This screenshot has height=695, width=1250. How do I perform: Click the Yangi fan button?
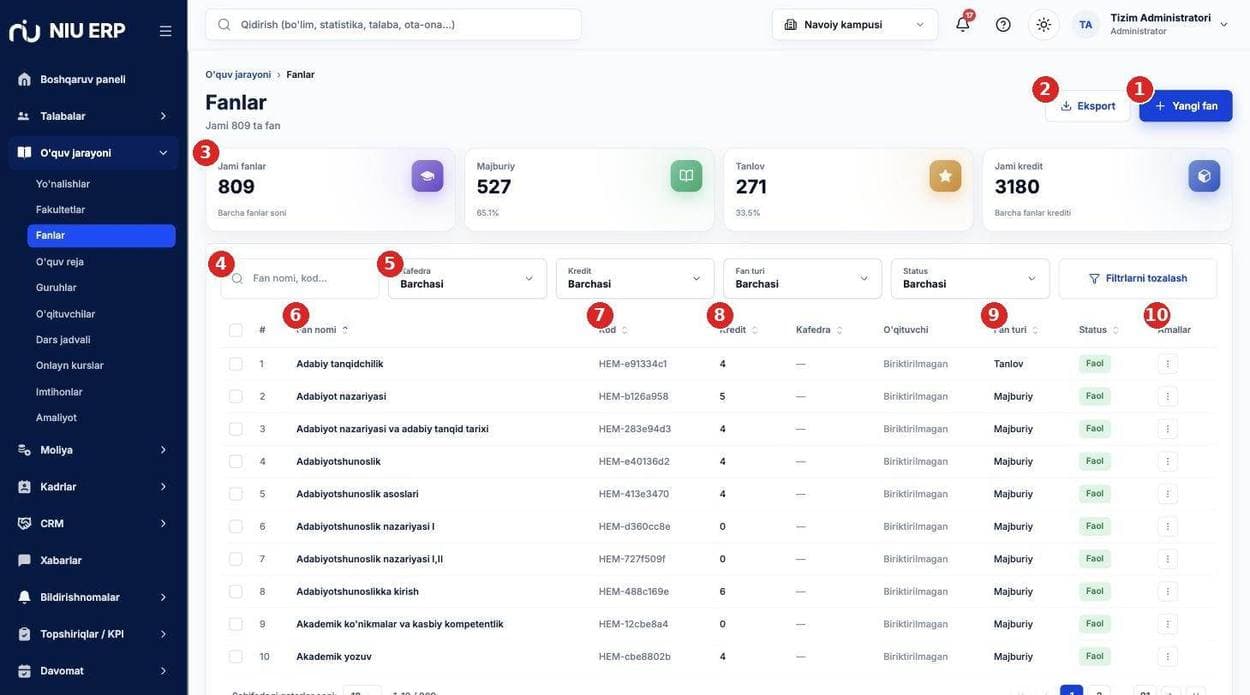point(1186,106)
